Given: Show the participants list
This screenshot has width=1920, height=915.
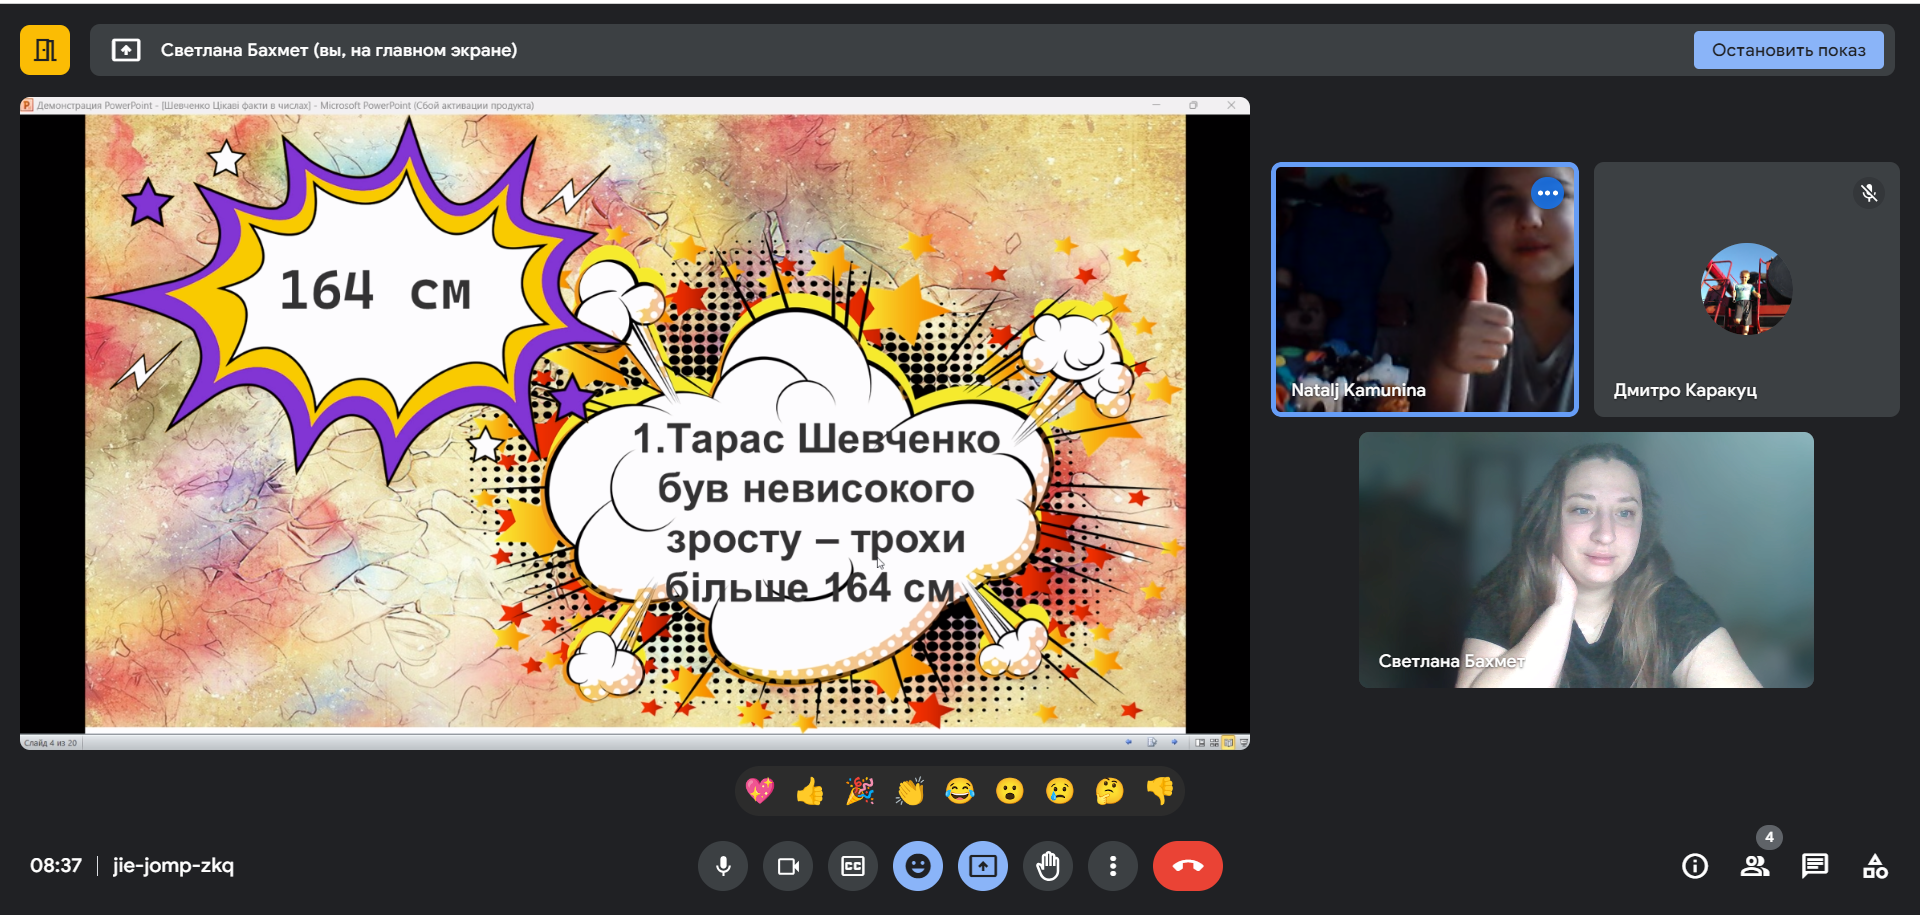Looking at the screenshot, I should pyautogui.click(x=1755, y=866).
